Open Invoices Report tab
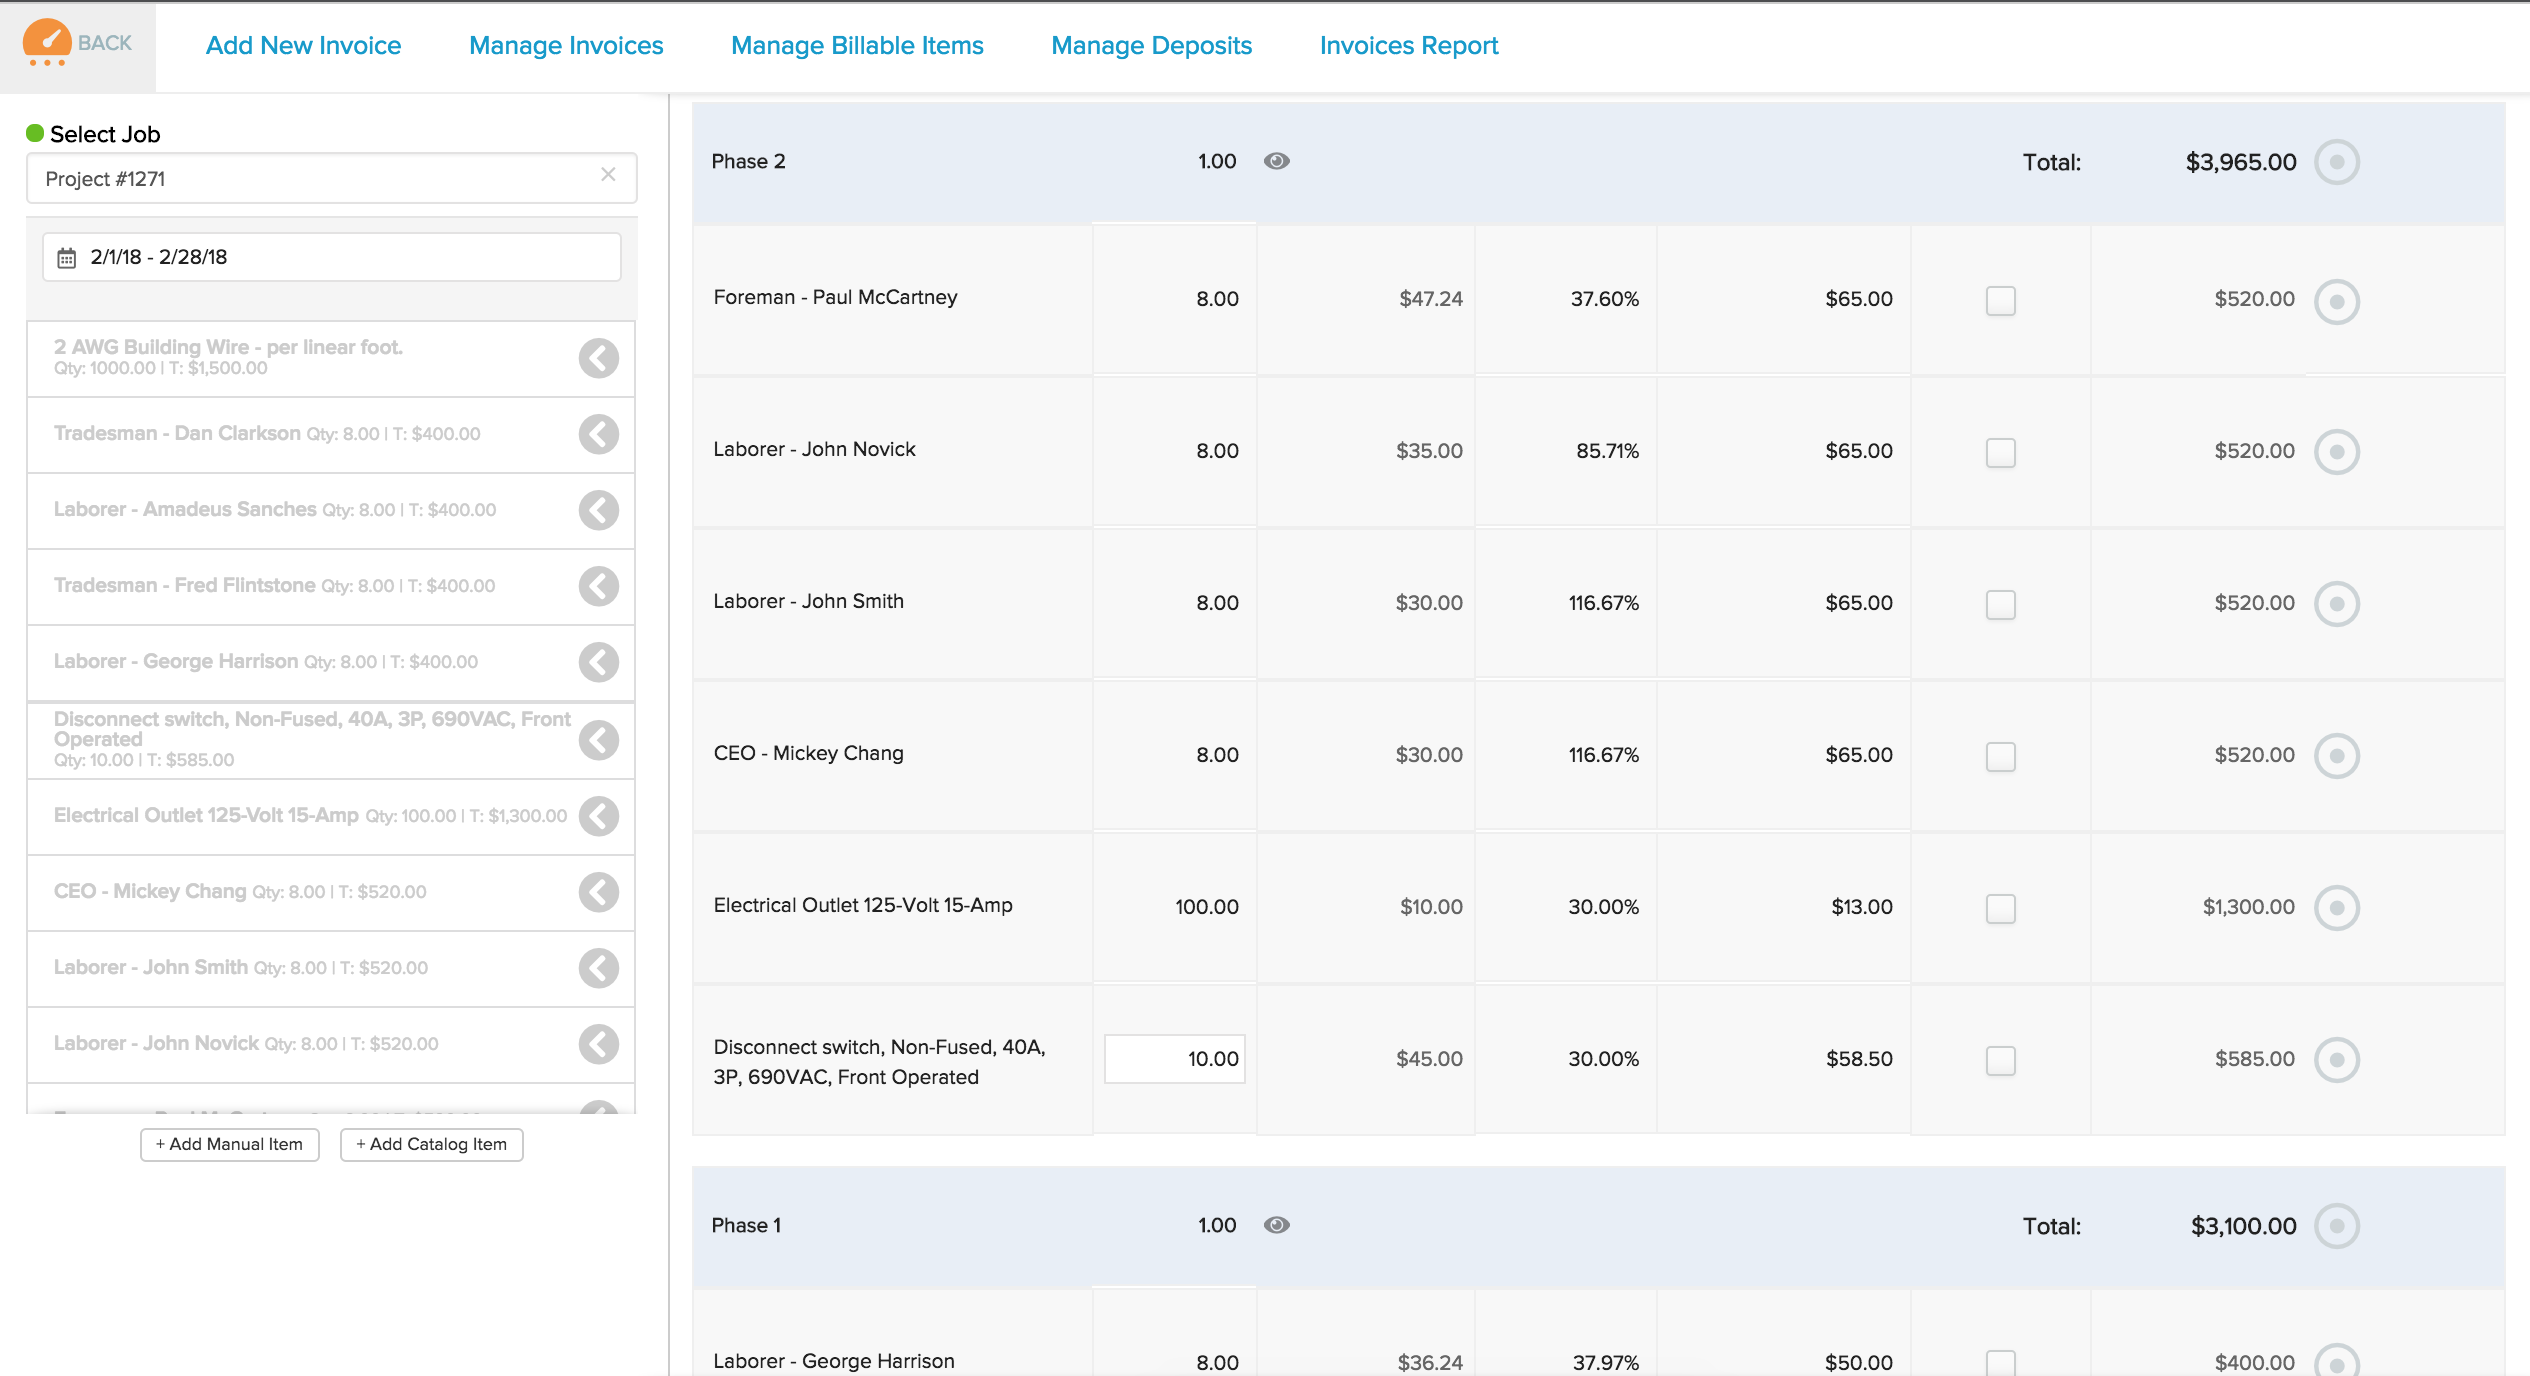The image size is (2530, 1376). coord(1409,45)
